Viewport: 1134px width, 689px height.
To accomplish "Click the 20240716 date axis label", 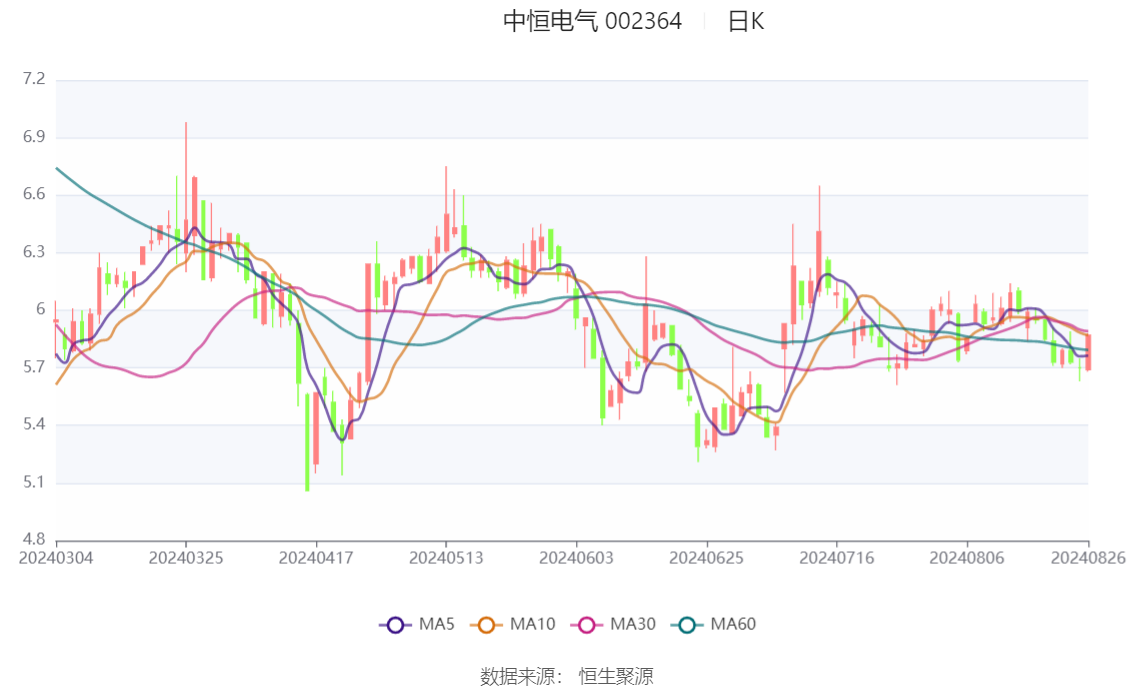I will 837,558.
